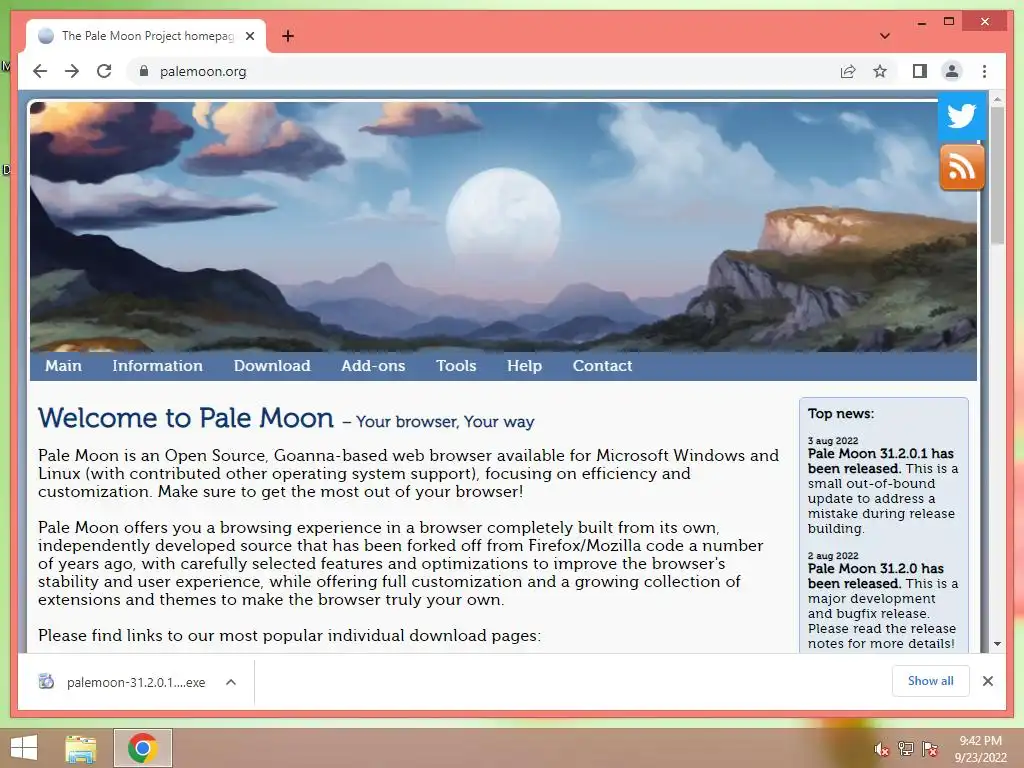1024x768 pixels.
Task: Open the Download menu item
Action: coord(272,366)
